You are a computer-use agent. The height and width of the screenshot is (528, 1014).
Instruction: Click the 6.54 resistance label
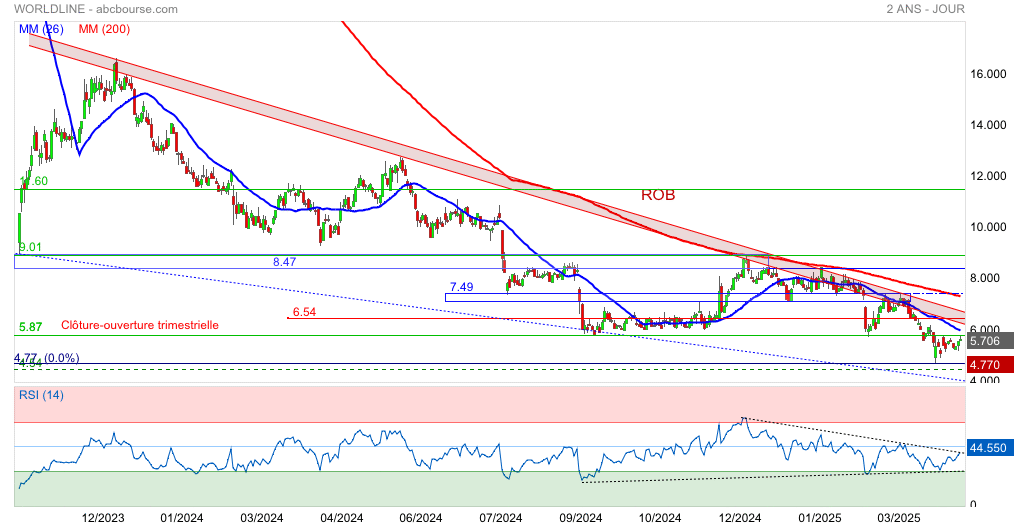[305, 312]
